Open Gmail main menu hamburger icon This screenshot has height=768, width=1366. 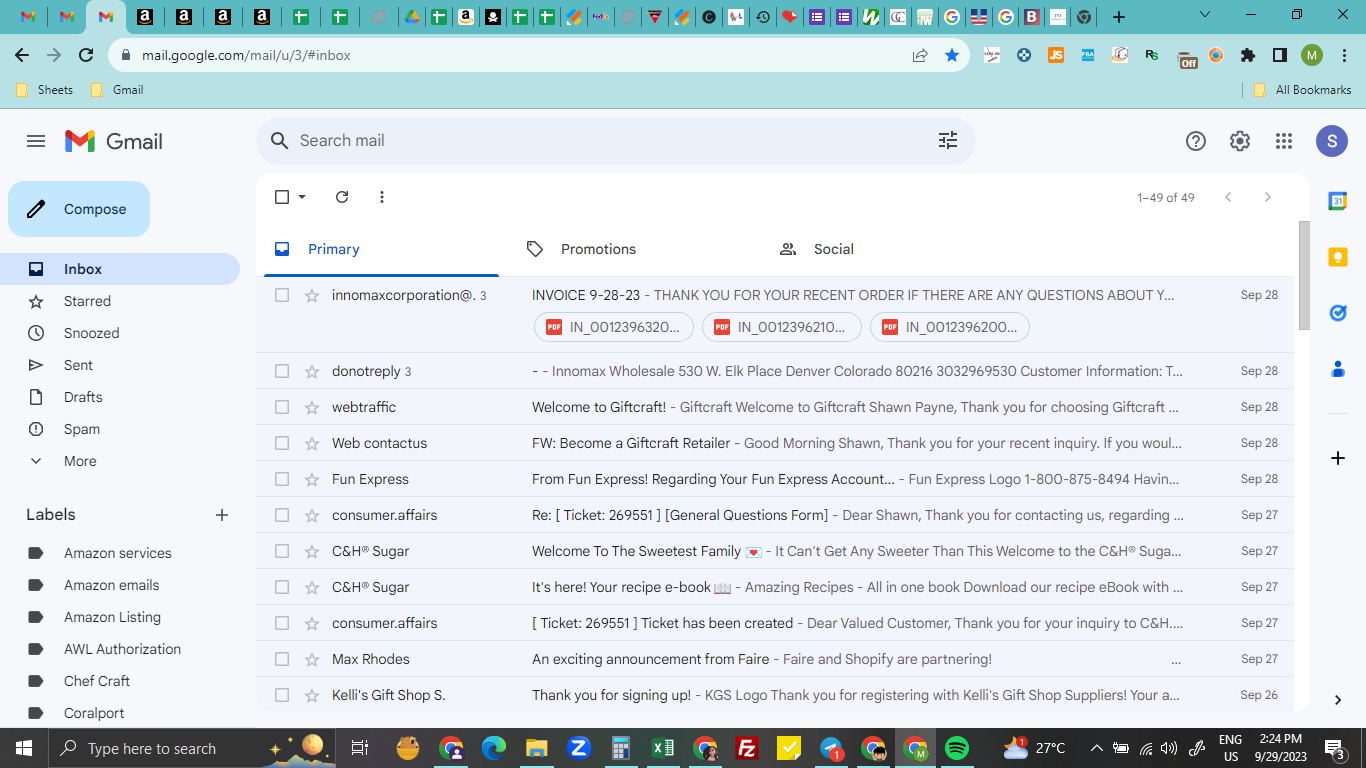pyautogui.click(x=36, y=141)
